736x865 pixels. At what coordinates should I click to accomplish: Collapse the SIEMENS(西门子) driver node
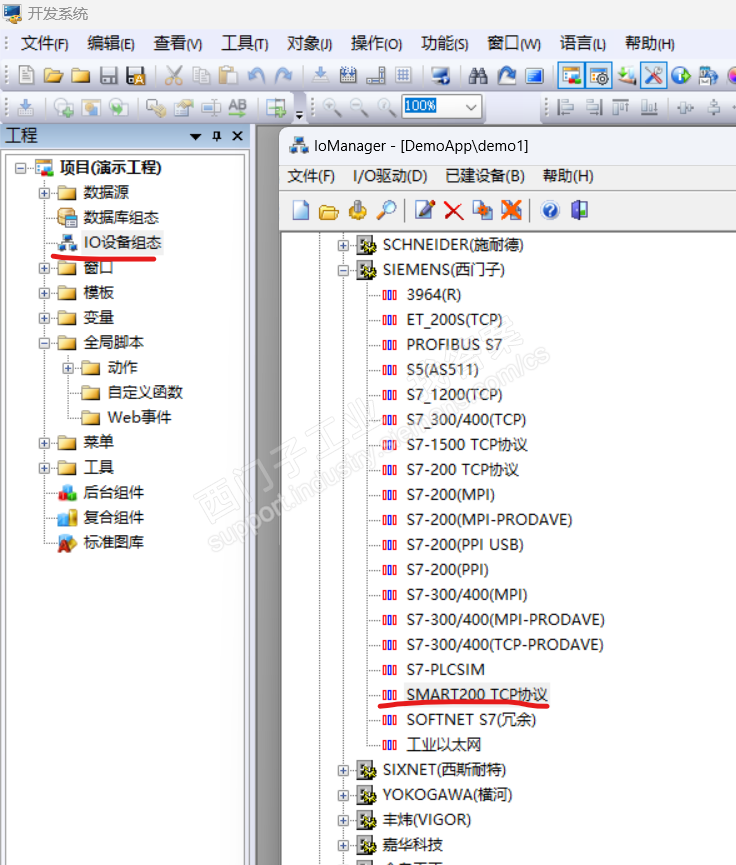pyautogui.click(x=343, y=270)
